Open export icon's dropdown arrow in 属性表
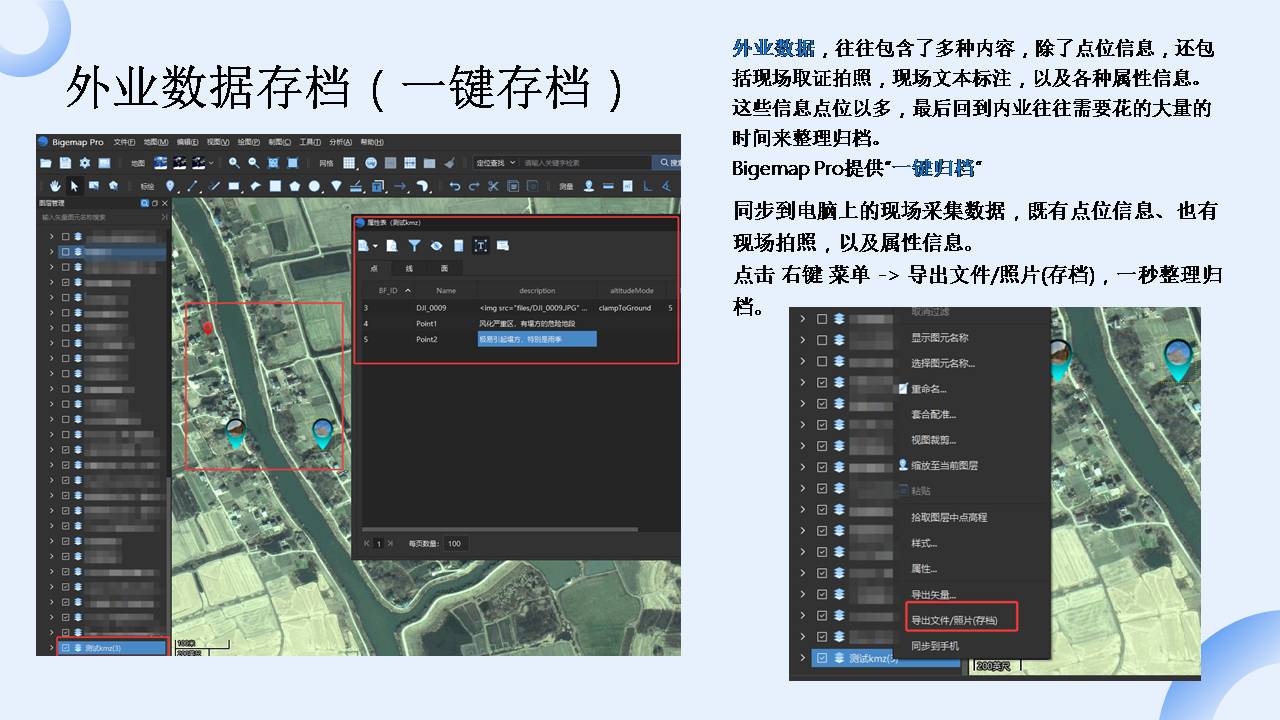The height and width of the screenshot is (720, 1280). click(x=376, y=245)
